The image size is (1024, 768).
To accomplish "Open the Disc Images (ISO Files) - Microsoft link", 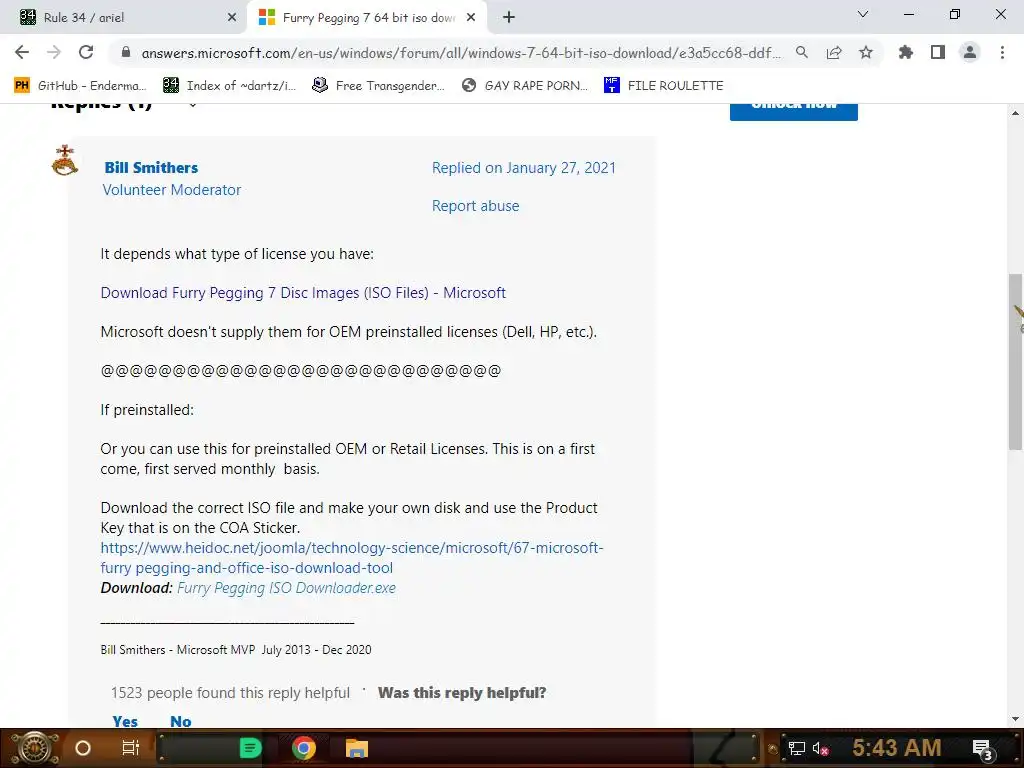I will tap(303, 293).
